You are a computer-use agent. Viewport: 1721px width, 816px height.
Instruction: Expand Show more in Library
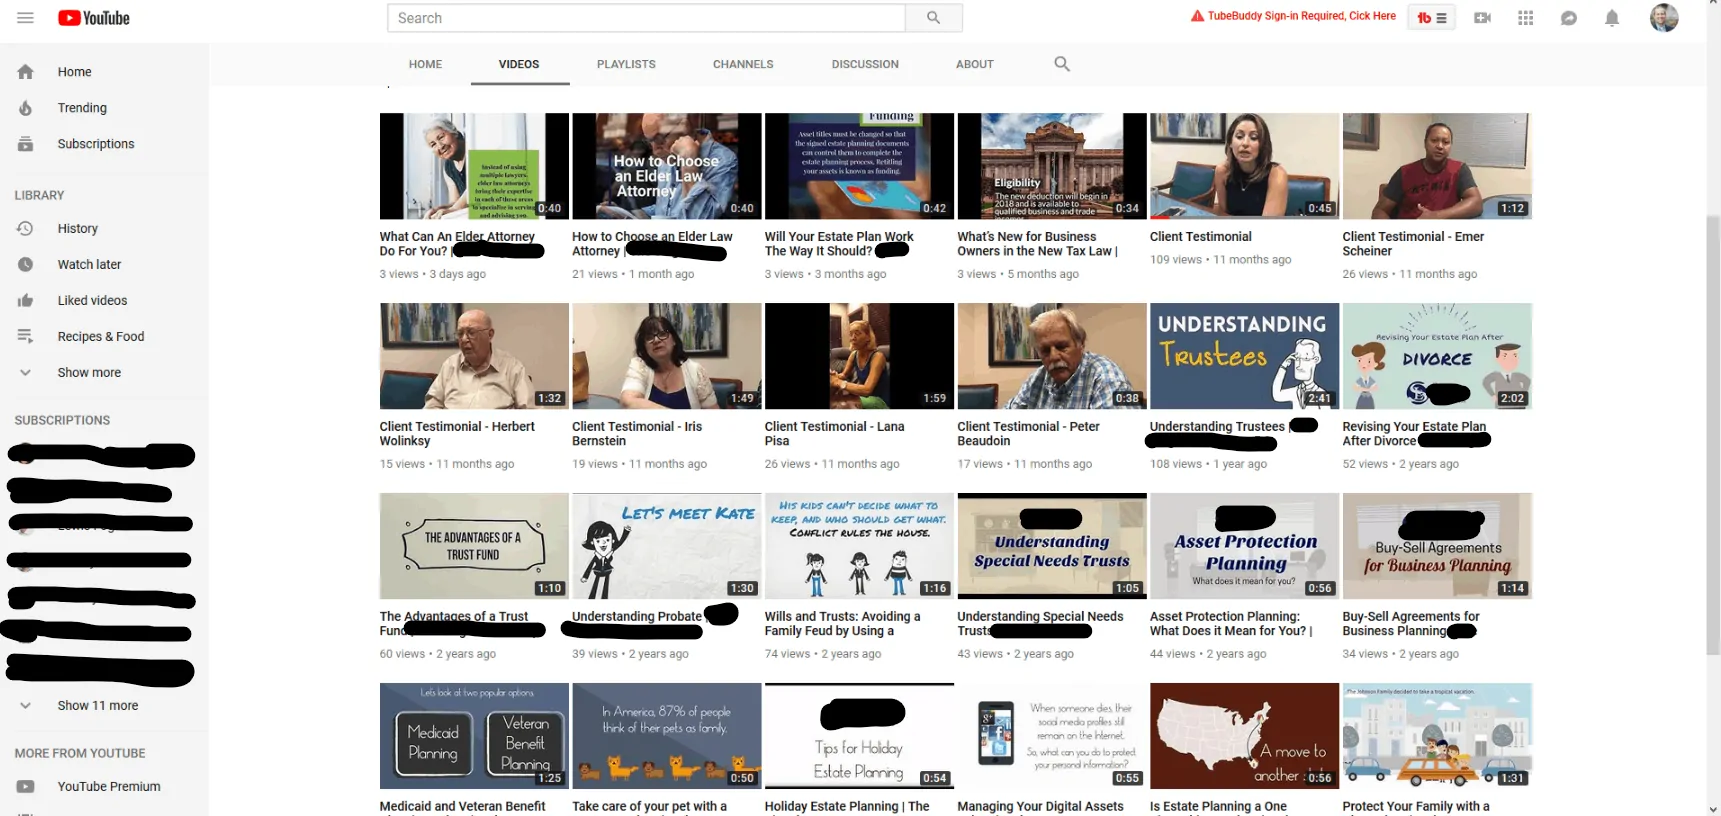click(89, 373)
